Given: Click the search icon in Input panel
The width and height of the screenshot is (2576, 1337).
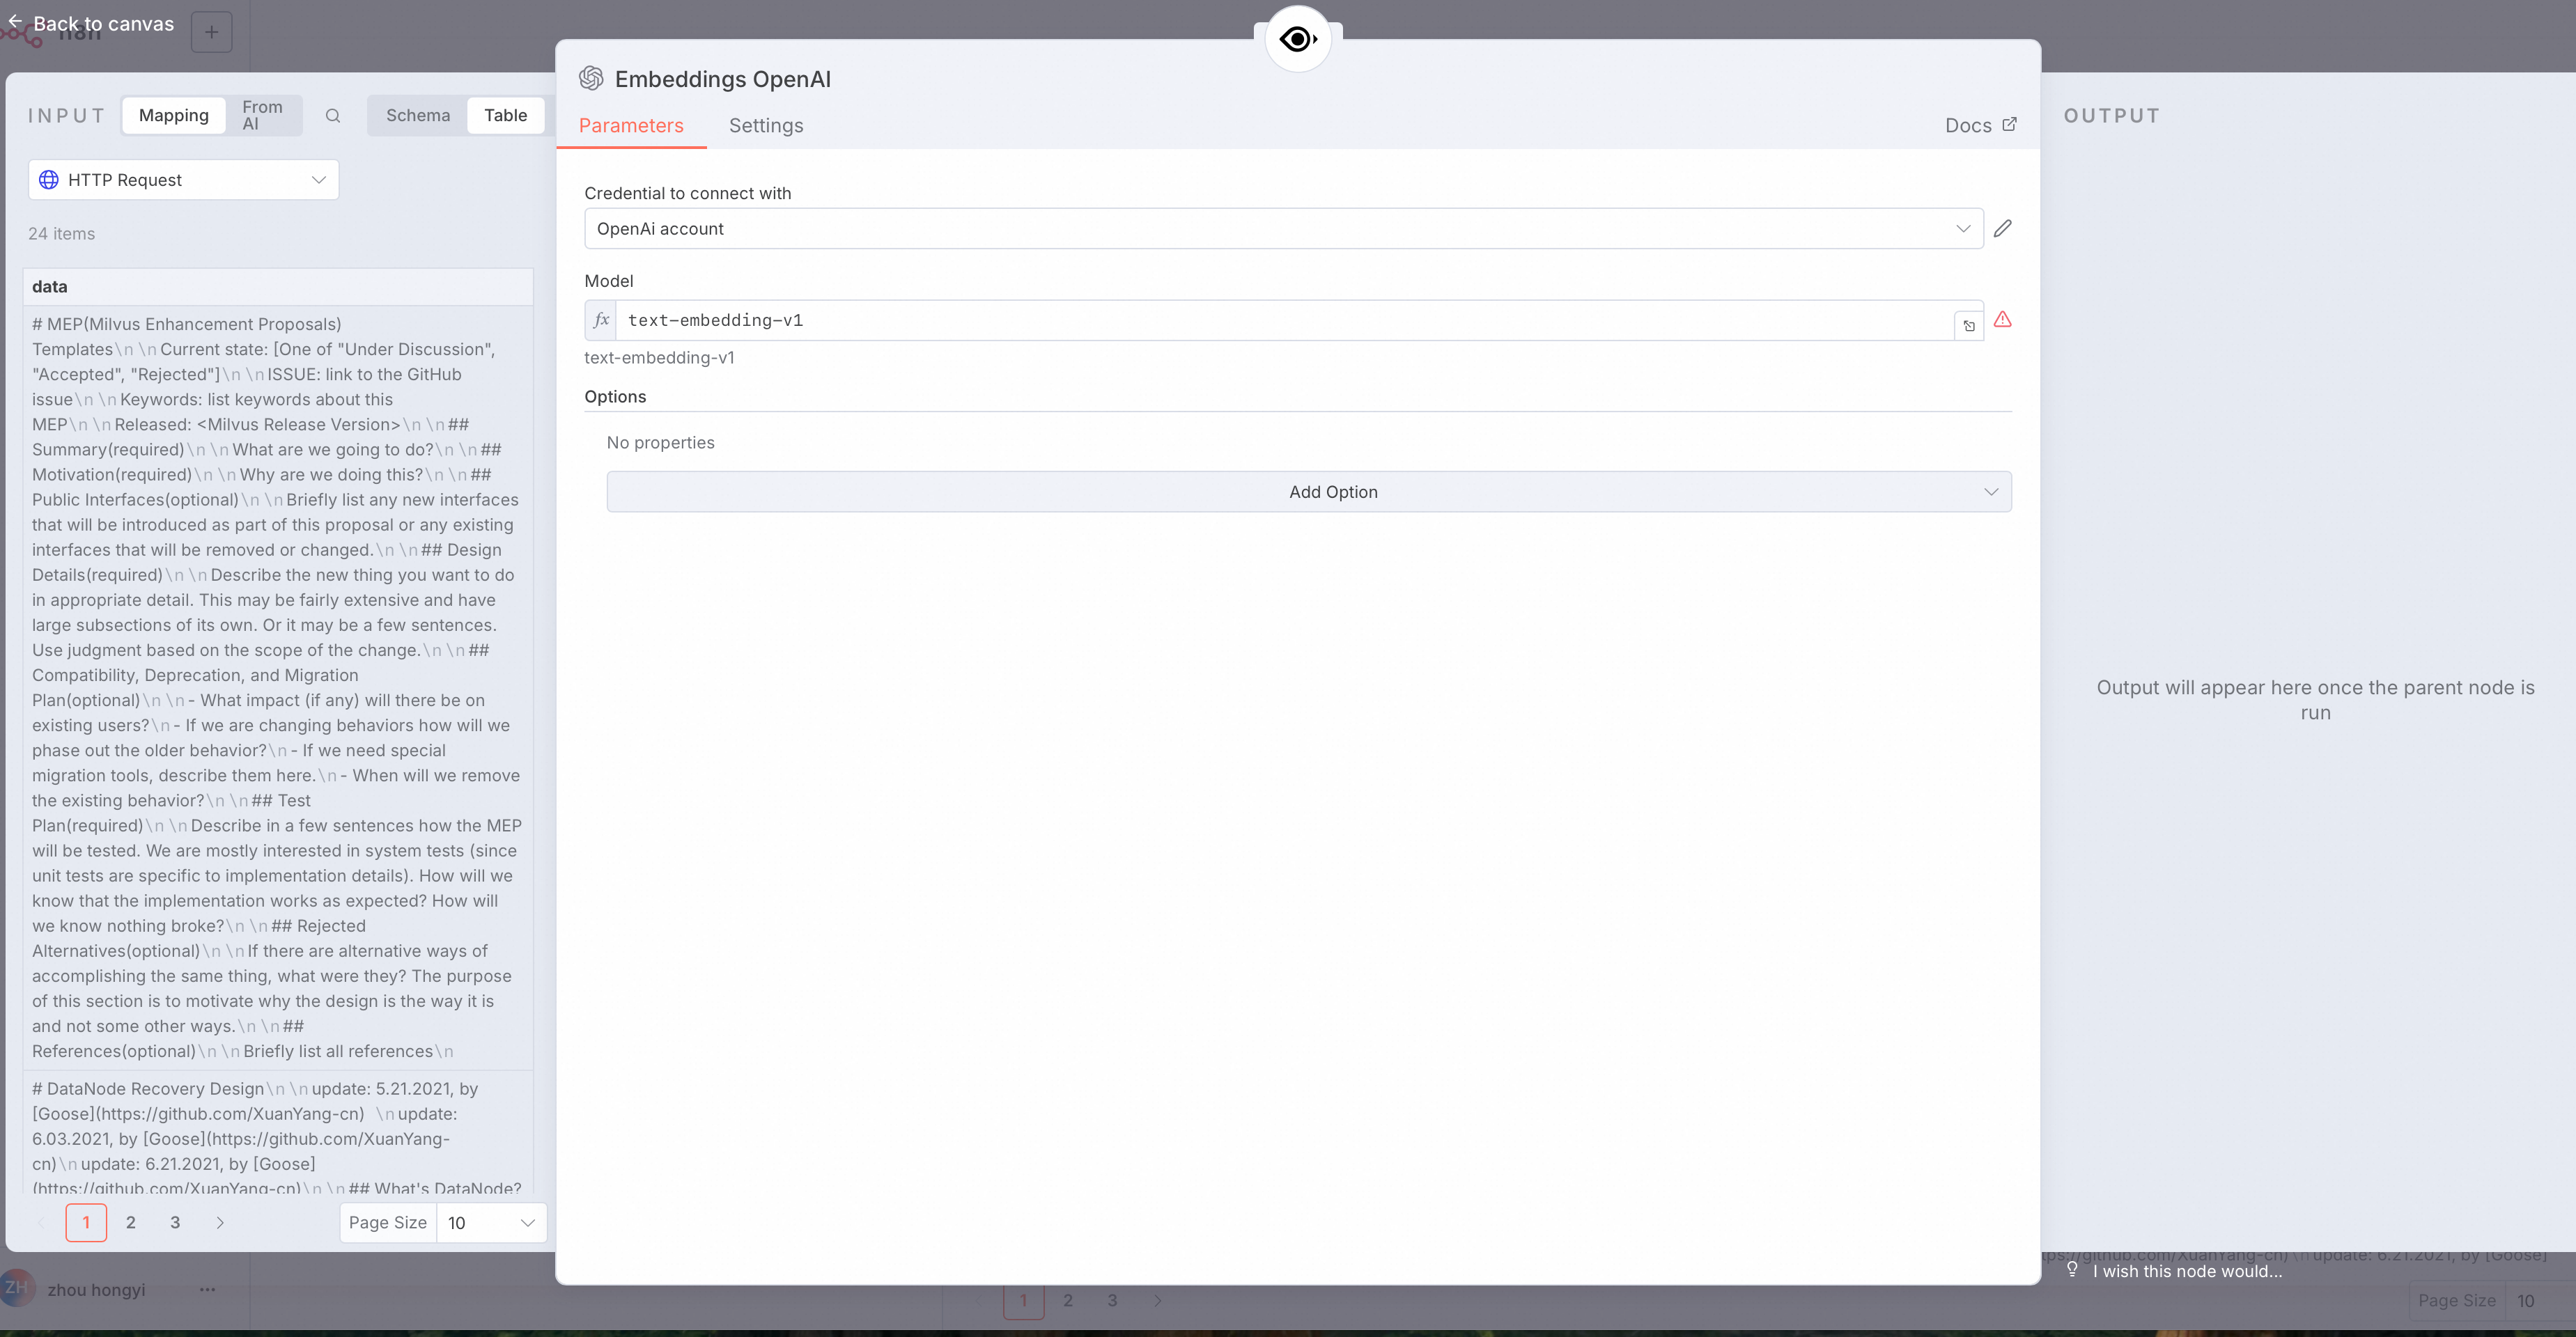Looking at the screenshot, I should [333, 116].
